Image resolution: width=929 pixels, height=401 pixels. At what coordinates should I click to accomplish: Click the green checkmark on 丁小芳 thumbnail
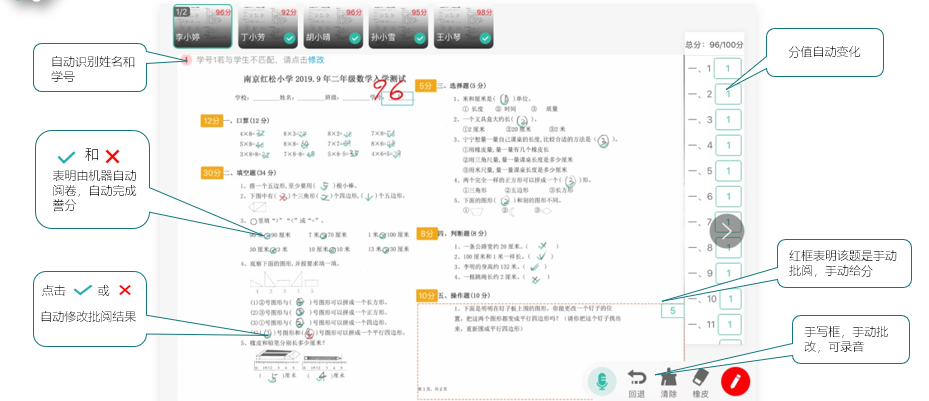tap(289, 38)
